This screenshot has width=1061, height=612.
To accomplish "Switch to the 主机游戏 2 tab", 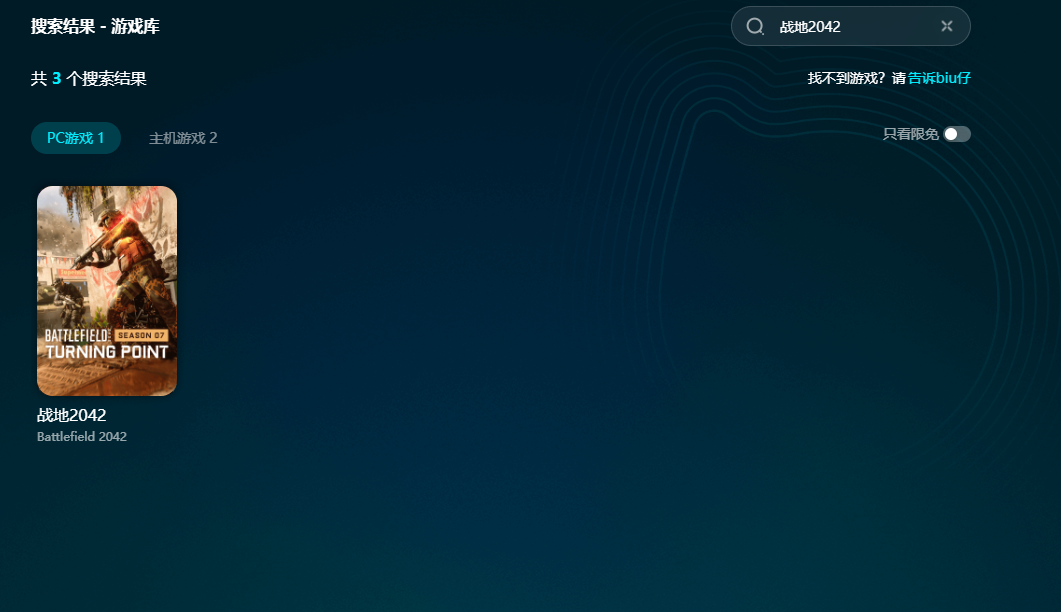I will coord(183,138).
